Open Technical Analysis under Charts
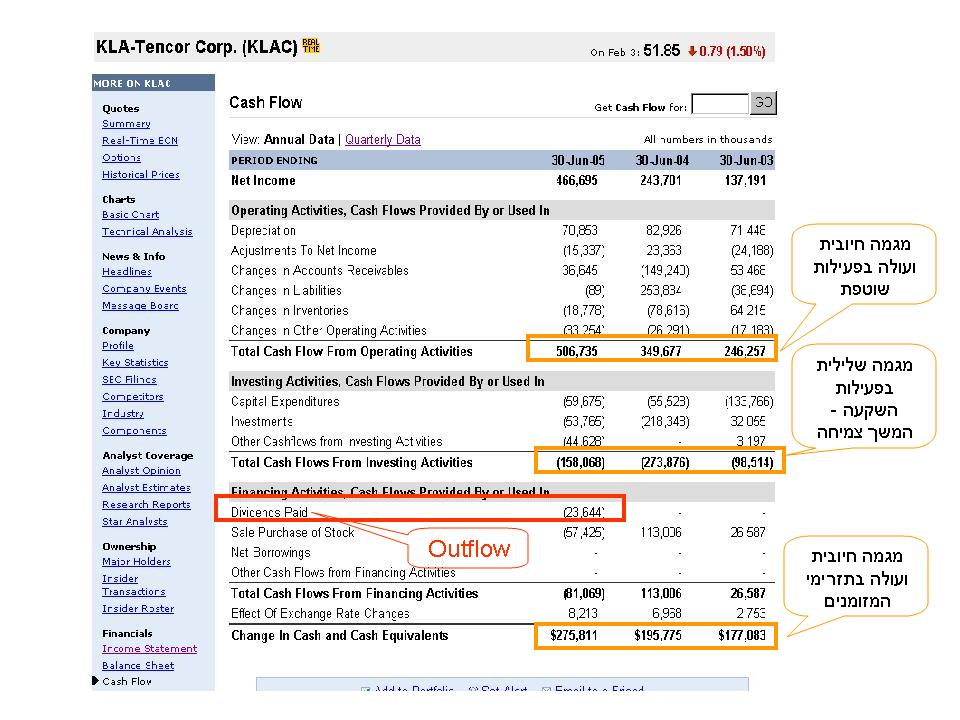Screen dimensions: 960x720 coord(147,232)
